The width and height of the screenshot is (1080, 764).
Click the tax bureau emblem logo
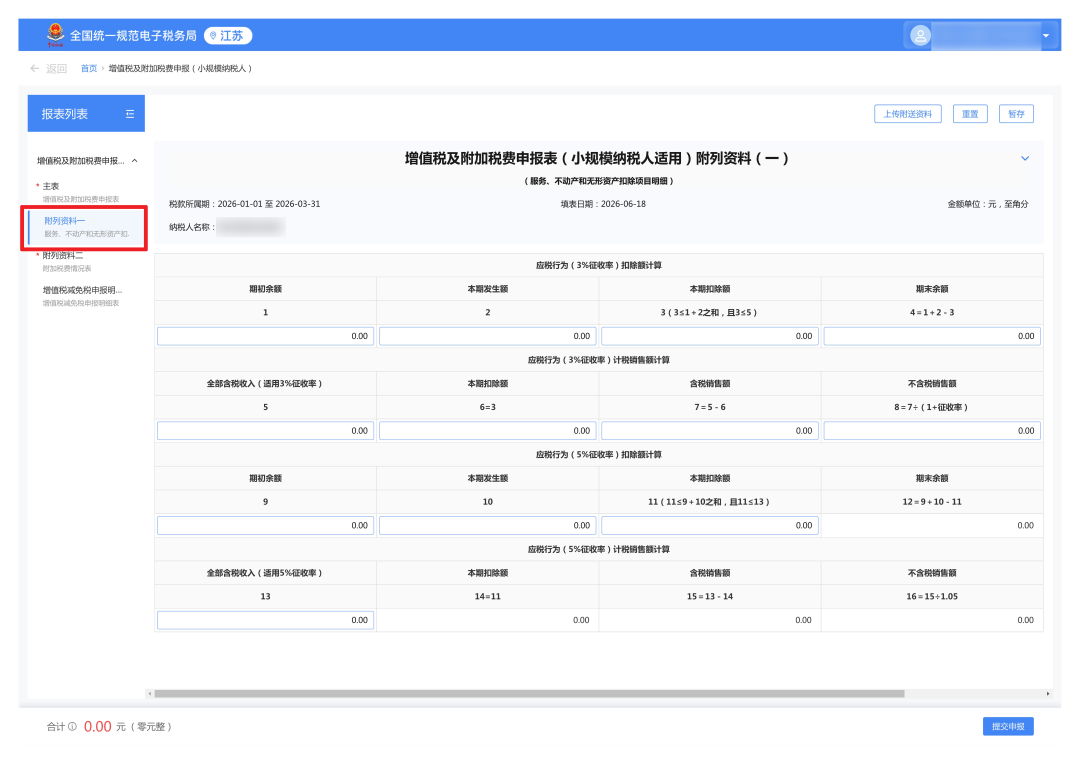(x=55, y=34)
